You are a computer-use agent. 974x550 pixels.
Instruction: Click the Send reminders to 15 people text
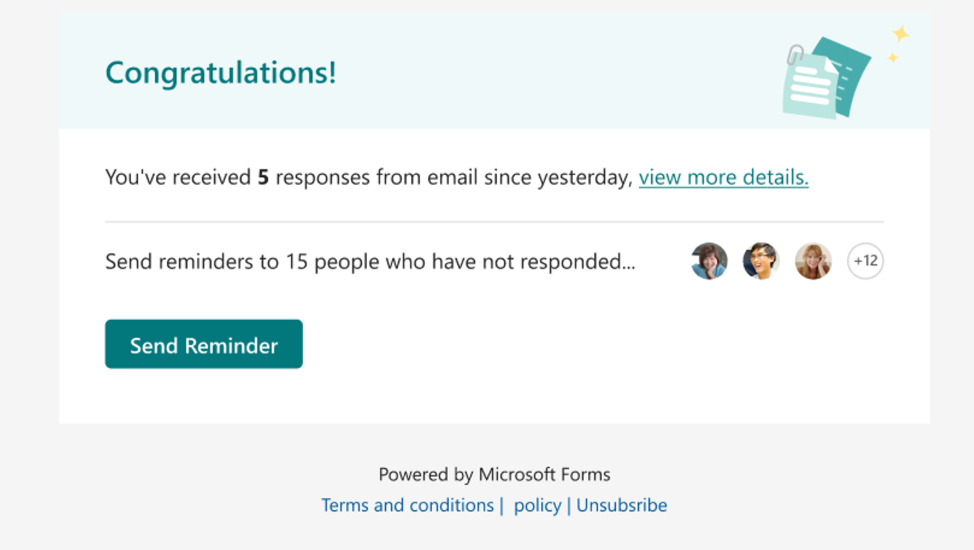click(x=370, y=262)
